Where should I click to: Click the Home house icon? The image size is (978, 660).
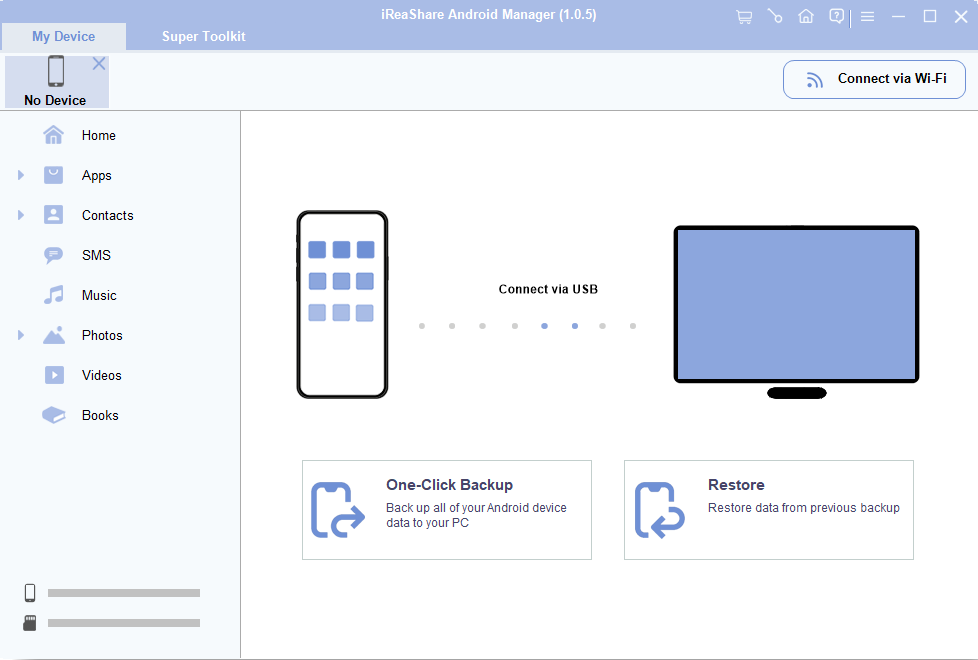coord(54,135)
